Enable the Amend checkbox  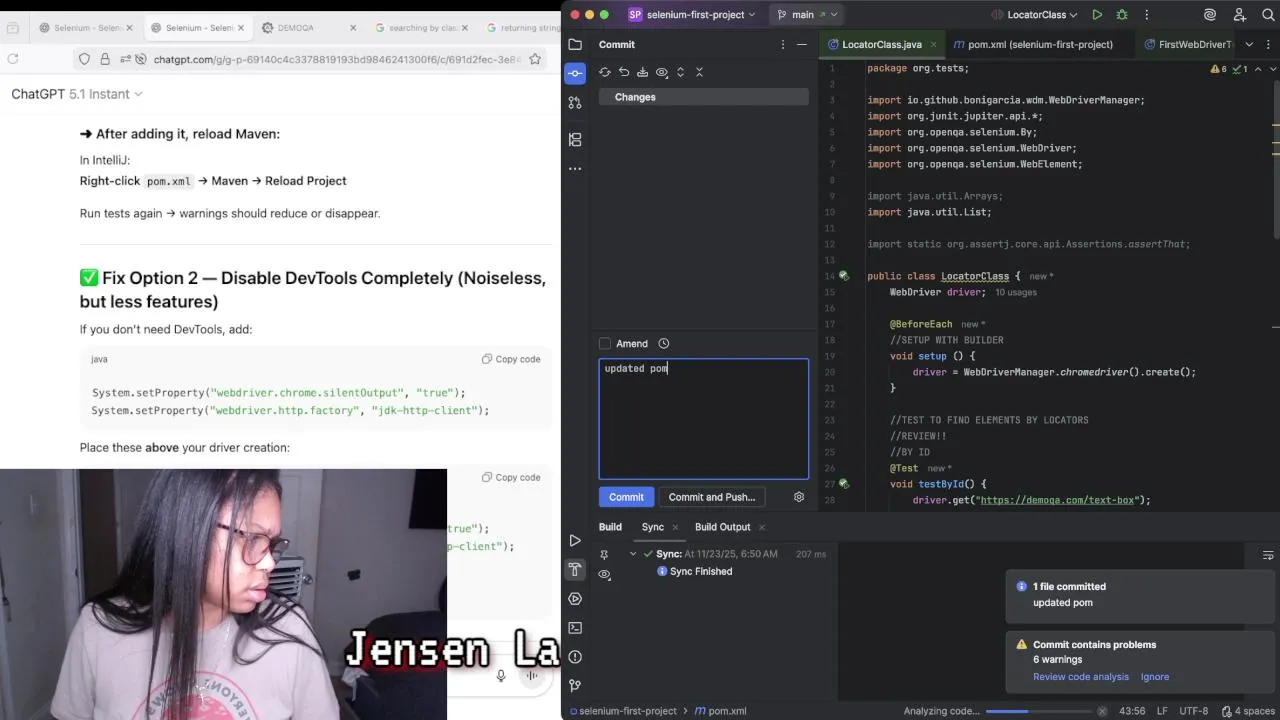[605, 344]
